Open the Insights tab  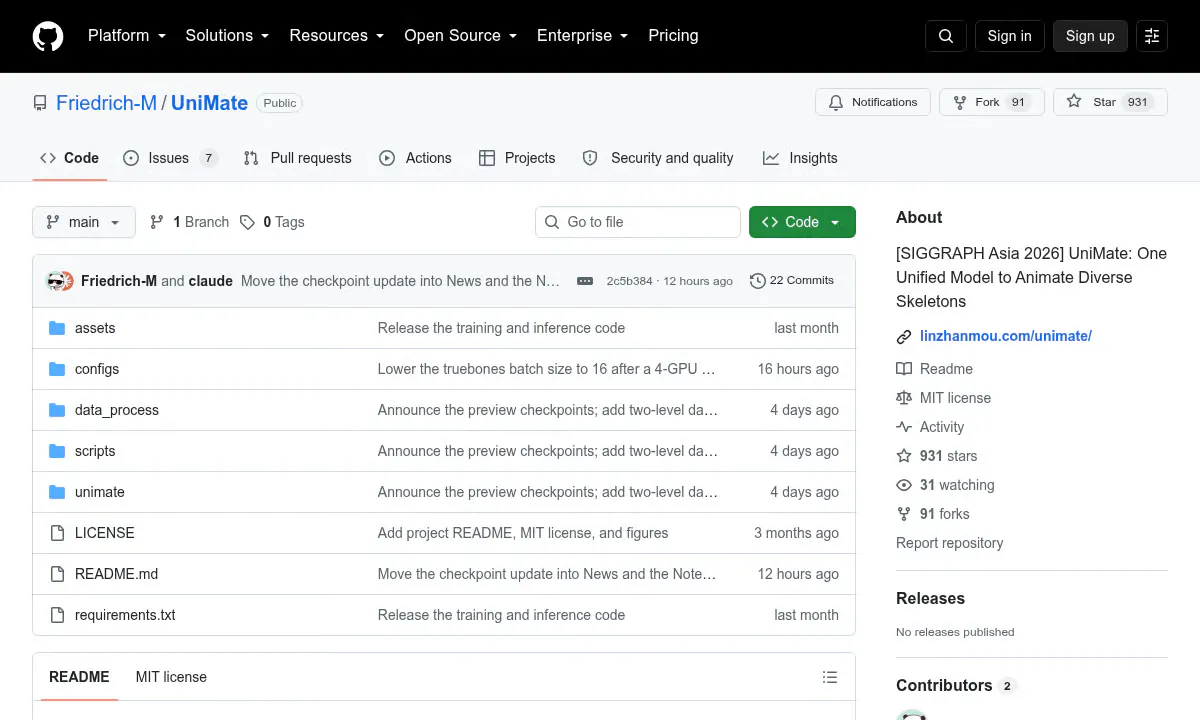800,158
